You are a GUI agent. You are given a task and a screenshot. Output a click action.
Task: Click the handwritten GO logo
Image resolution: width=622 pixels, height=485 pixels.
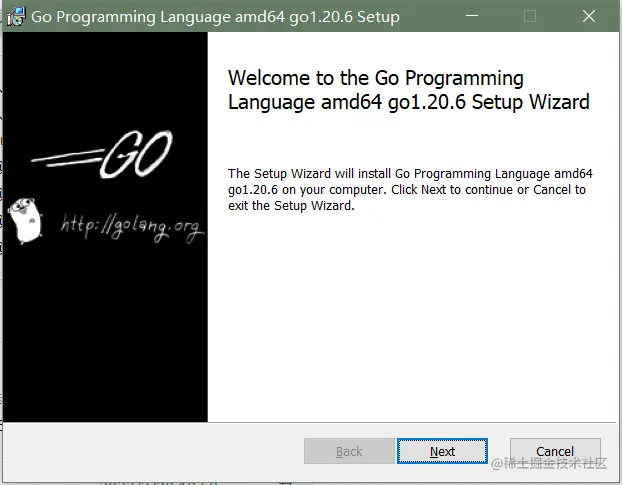102,154
